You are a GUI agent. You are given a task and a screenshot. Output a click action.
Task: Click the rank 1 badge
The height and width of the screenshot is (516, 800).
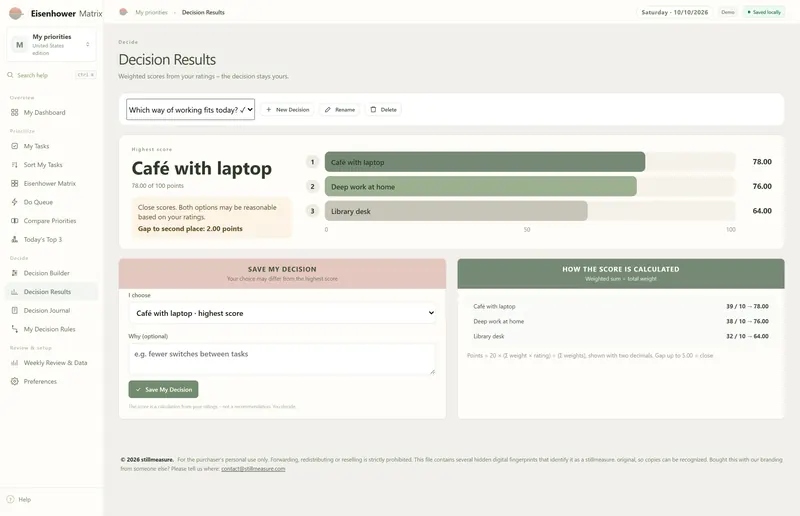click(312, 162)
